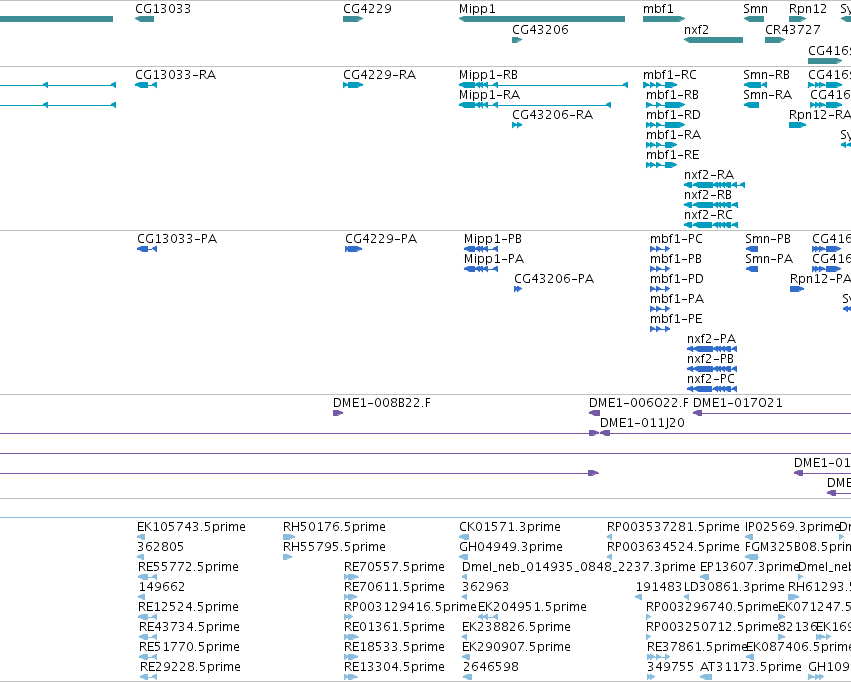Select transcript CG13033-RA
The height and width of the screenshot is (682, 851).
point(146,85)
